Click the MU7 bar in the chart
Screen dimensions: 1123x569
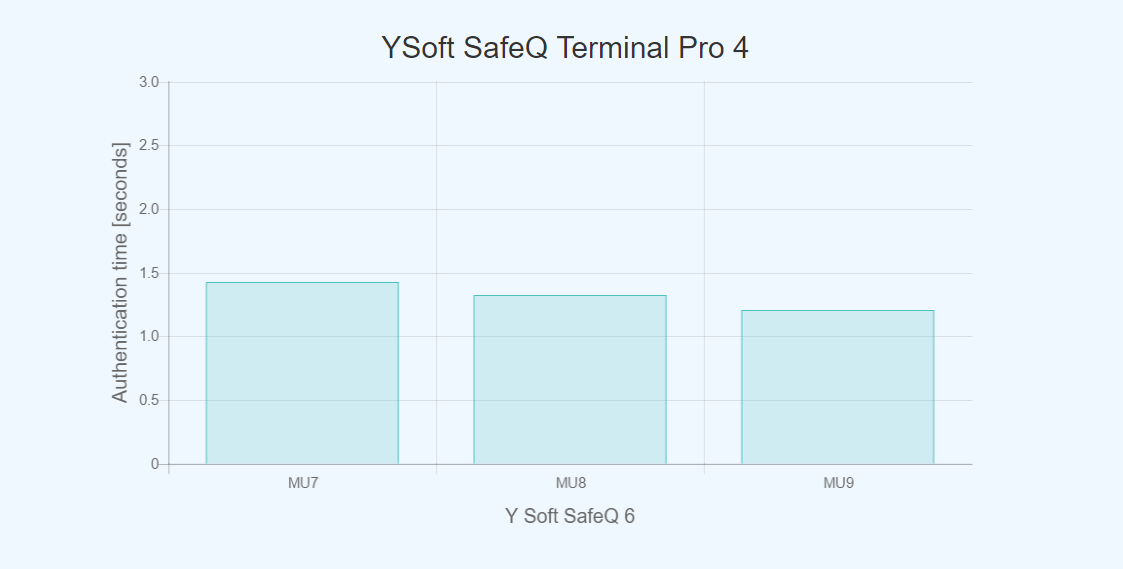pyautogui.click(x=302, y=373)
